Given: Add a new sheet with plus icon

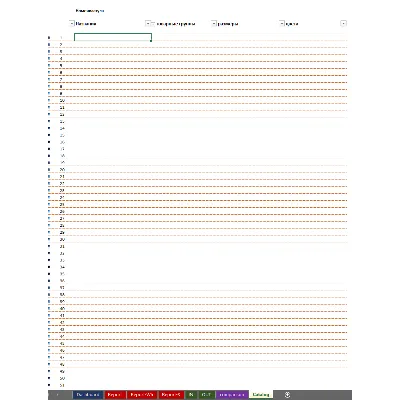Looking at the screenshot, I should (x=287, y=395).
